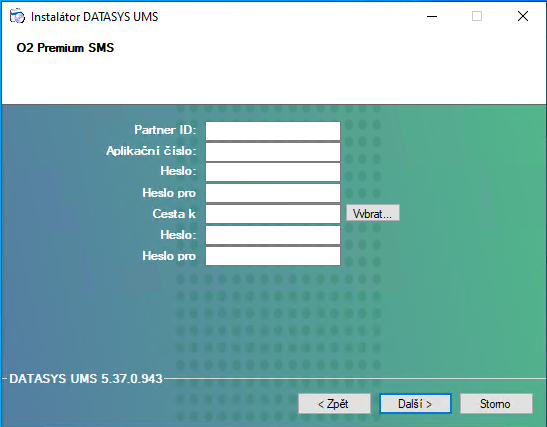547x427 pixels.
Task: Click the O2 Premium SMS heading
Action: (x=65, y=47)
